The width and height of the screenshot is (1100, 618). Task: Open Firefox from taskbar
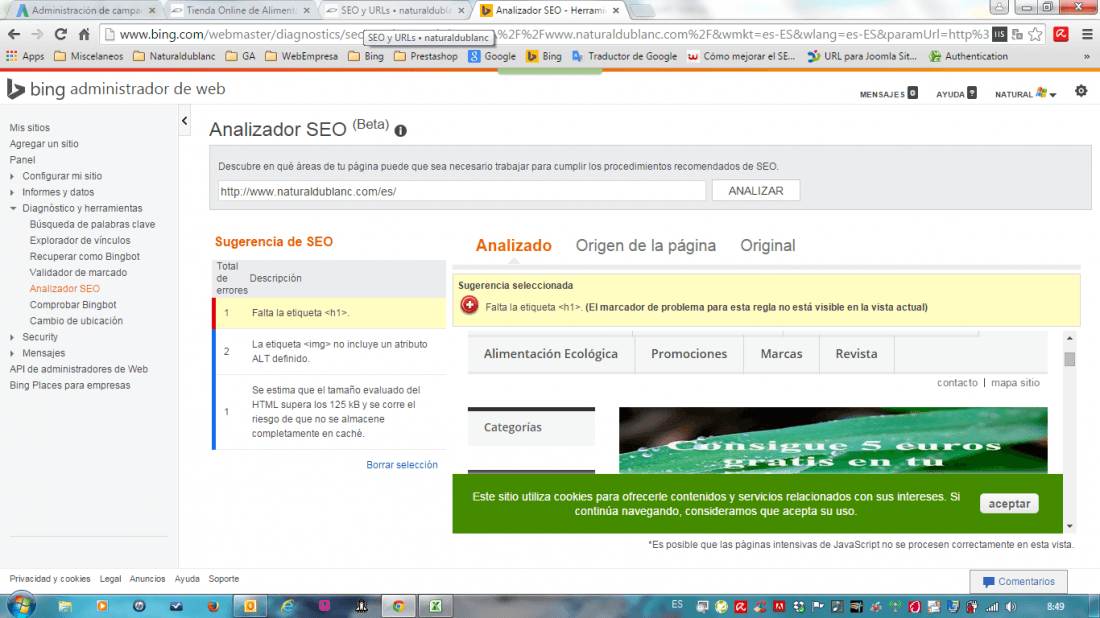[213, 606]
